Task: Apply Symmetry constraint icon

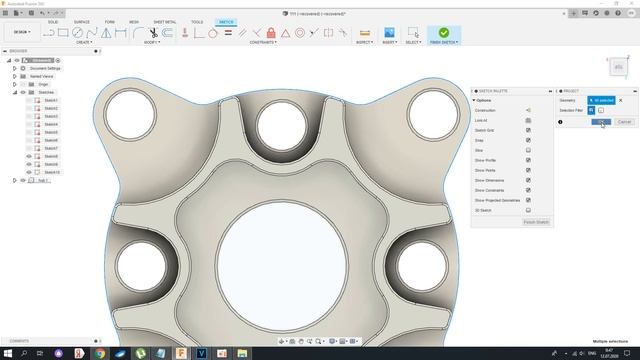Action: click(x=328, y=33)
